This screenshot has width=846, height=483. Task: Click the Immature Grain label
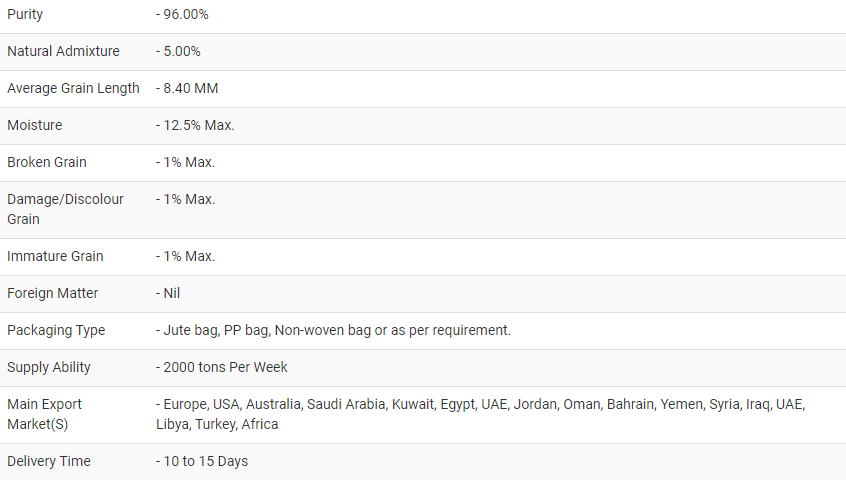click(55, 256)
